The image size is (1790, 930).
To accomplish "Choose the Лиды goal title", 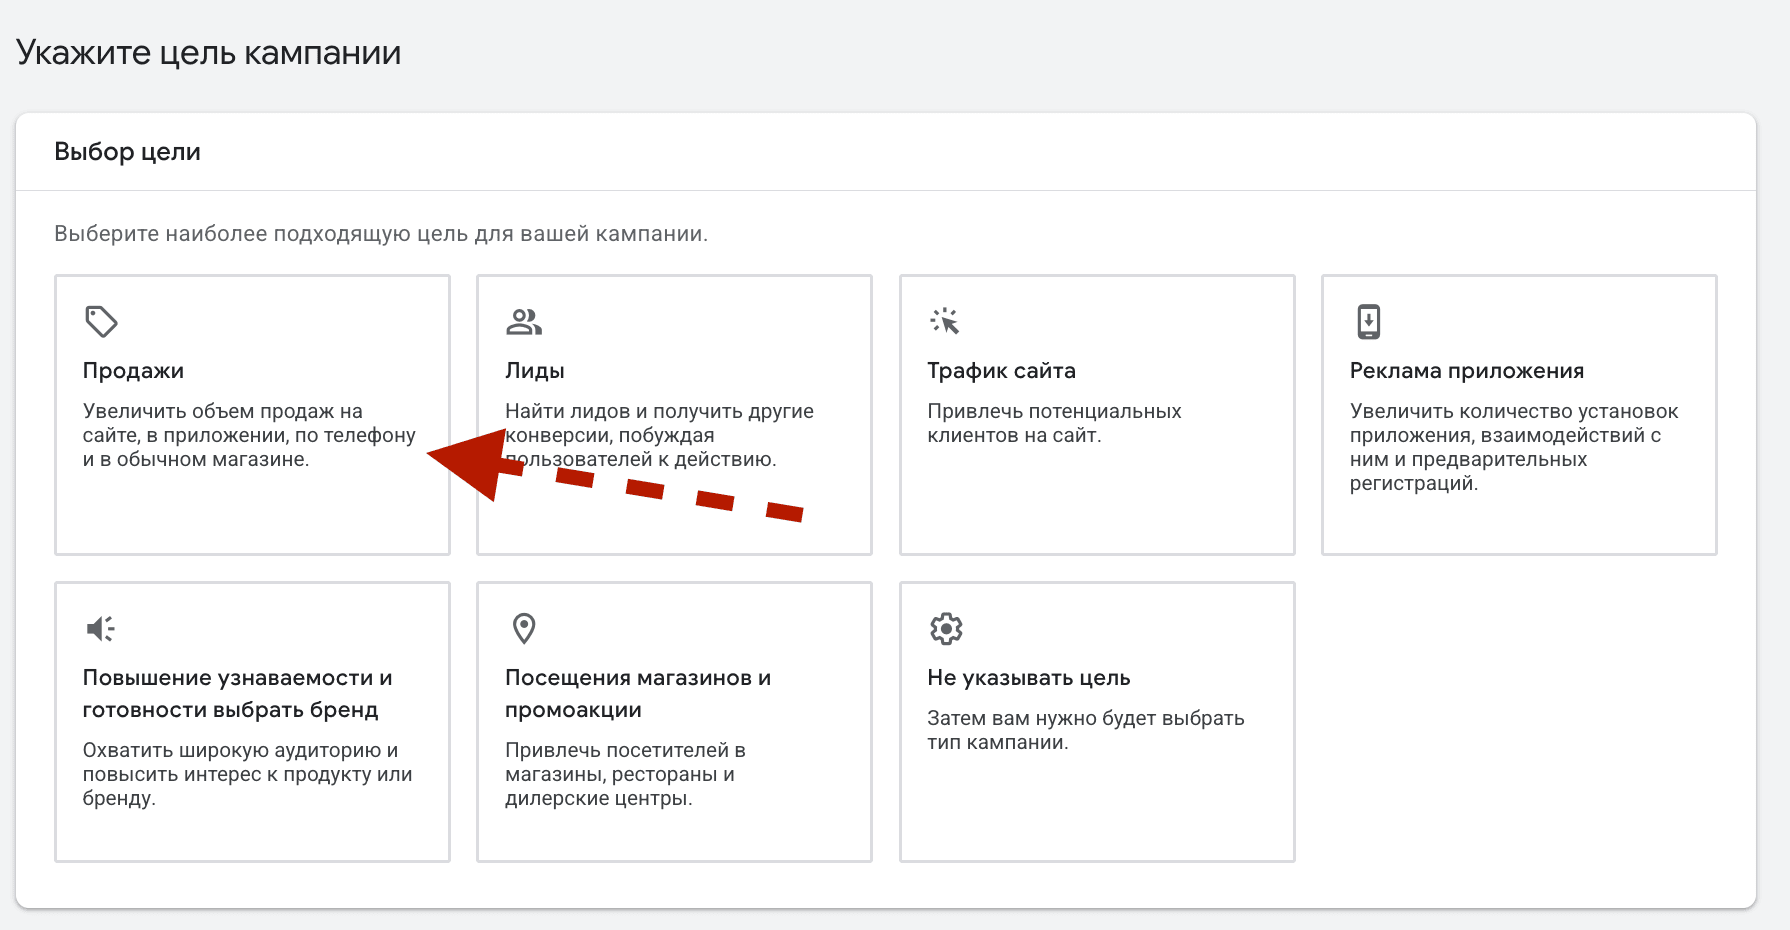I will (535, 371).
